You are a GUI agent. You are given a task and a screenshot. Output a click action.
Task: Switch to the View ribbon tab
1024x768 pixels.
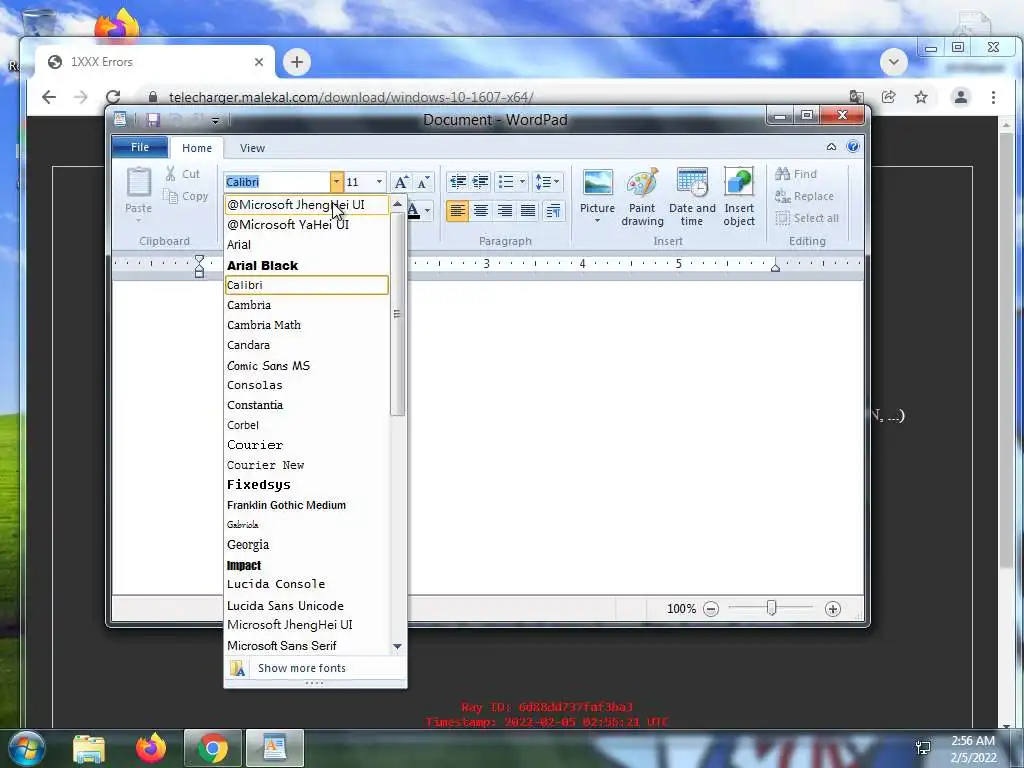tap(252, 148)
